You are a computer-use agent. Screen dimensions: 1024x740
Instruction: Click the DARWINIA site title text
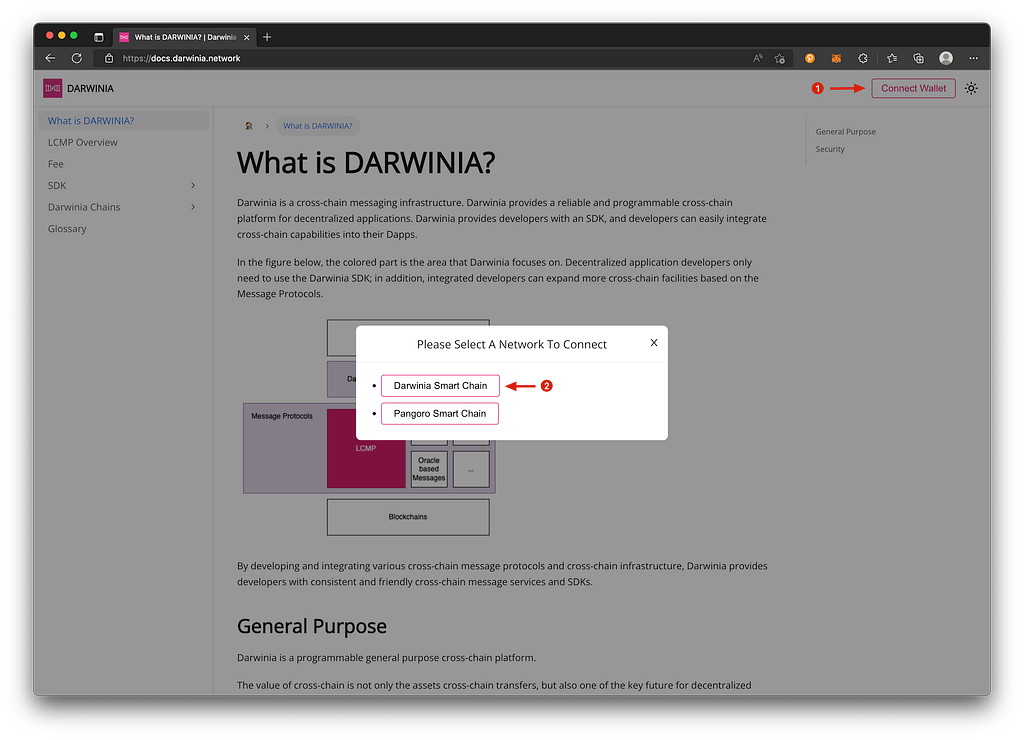click(x=90, y=88)
